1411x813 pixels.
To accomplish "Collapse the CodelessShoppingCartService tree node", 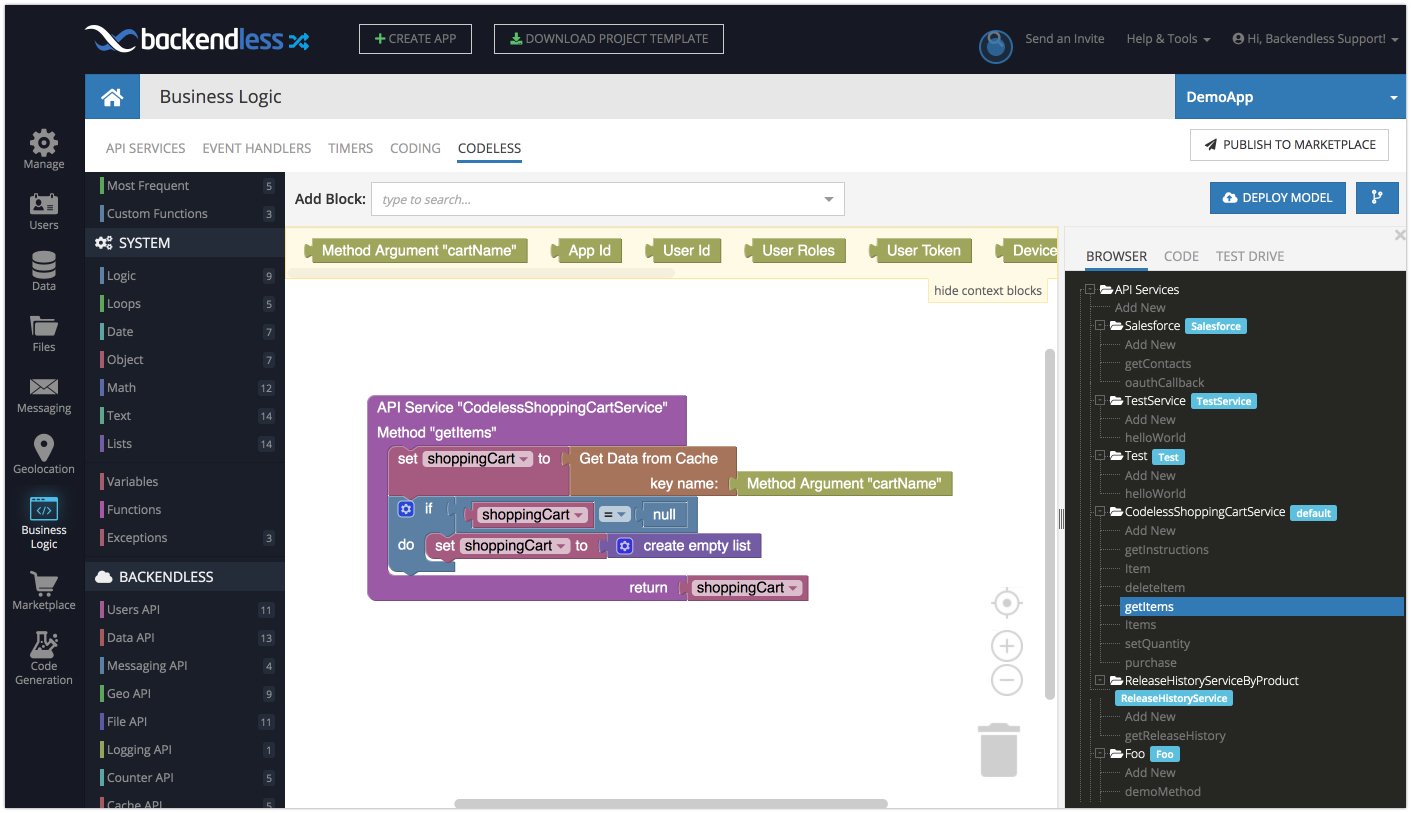I will coord(1100,512).
